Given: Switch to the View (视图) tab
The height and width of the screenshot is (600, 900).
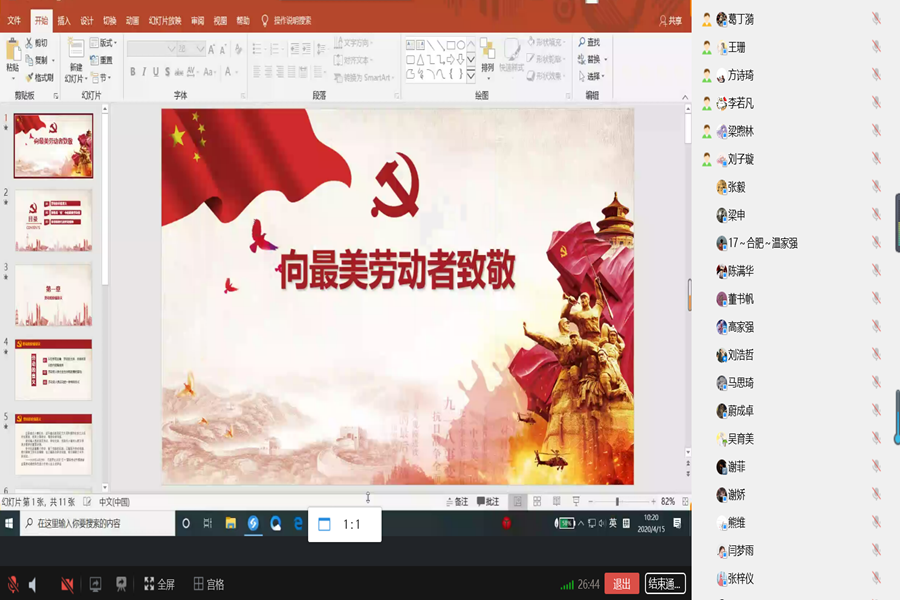Looking at the screenshot, I should click(220, 21).
